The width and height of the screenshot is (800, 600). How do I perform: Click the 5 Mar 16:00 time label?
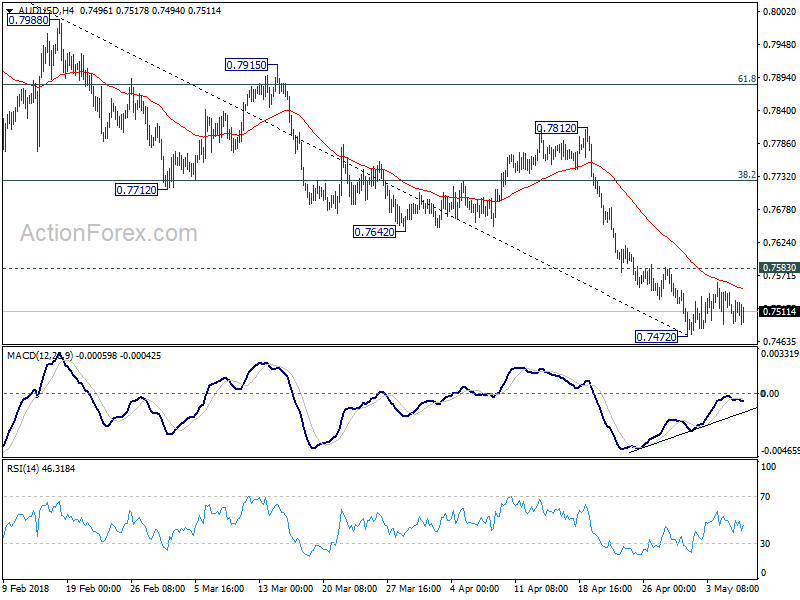221,588
